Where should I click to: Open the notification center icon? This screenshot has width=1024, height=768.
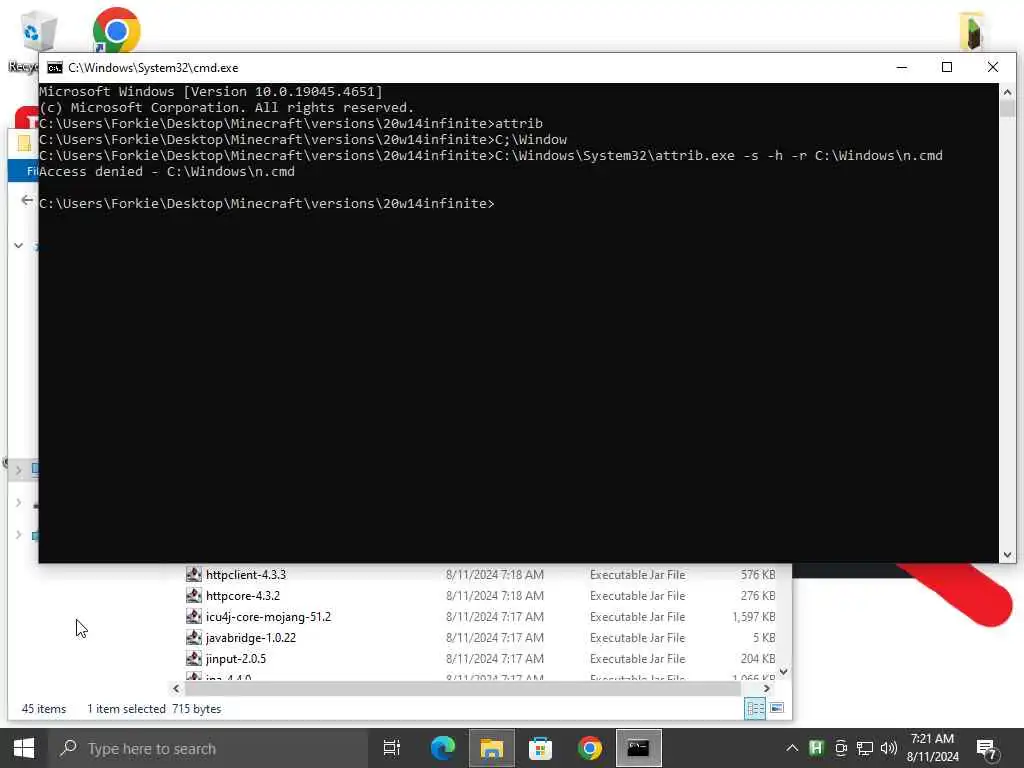[987, 749]
